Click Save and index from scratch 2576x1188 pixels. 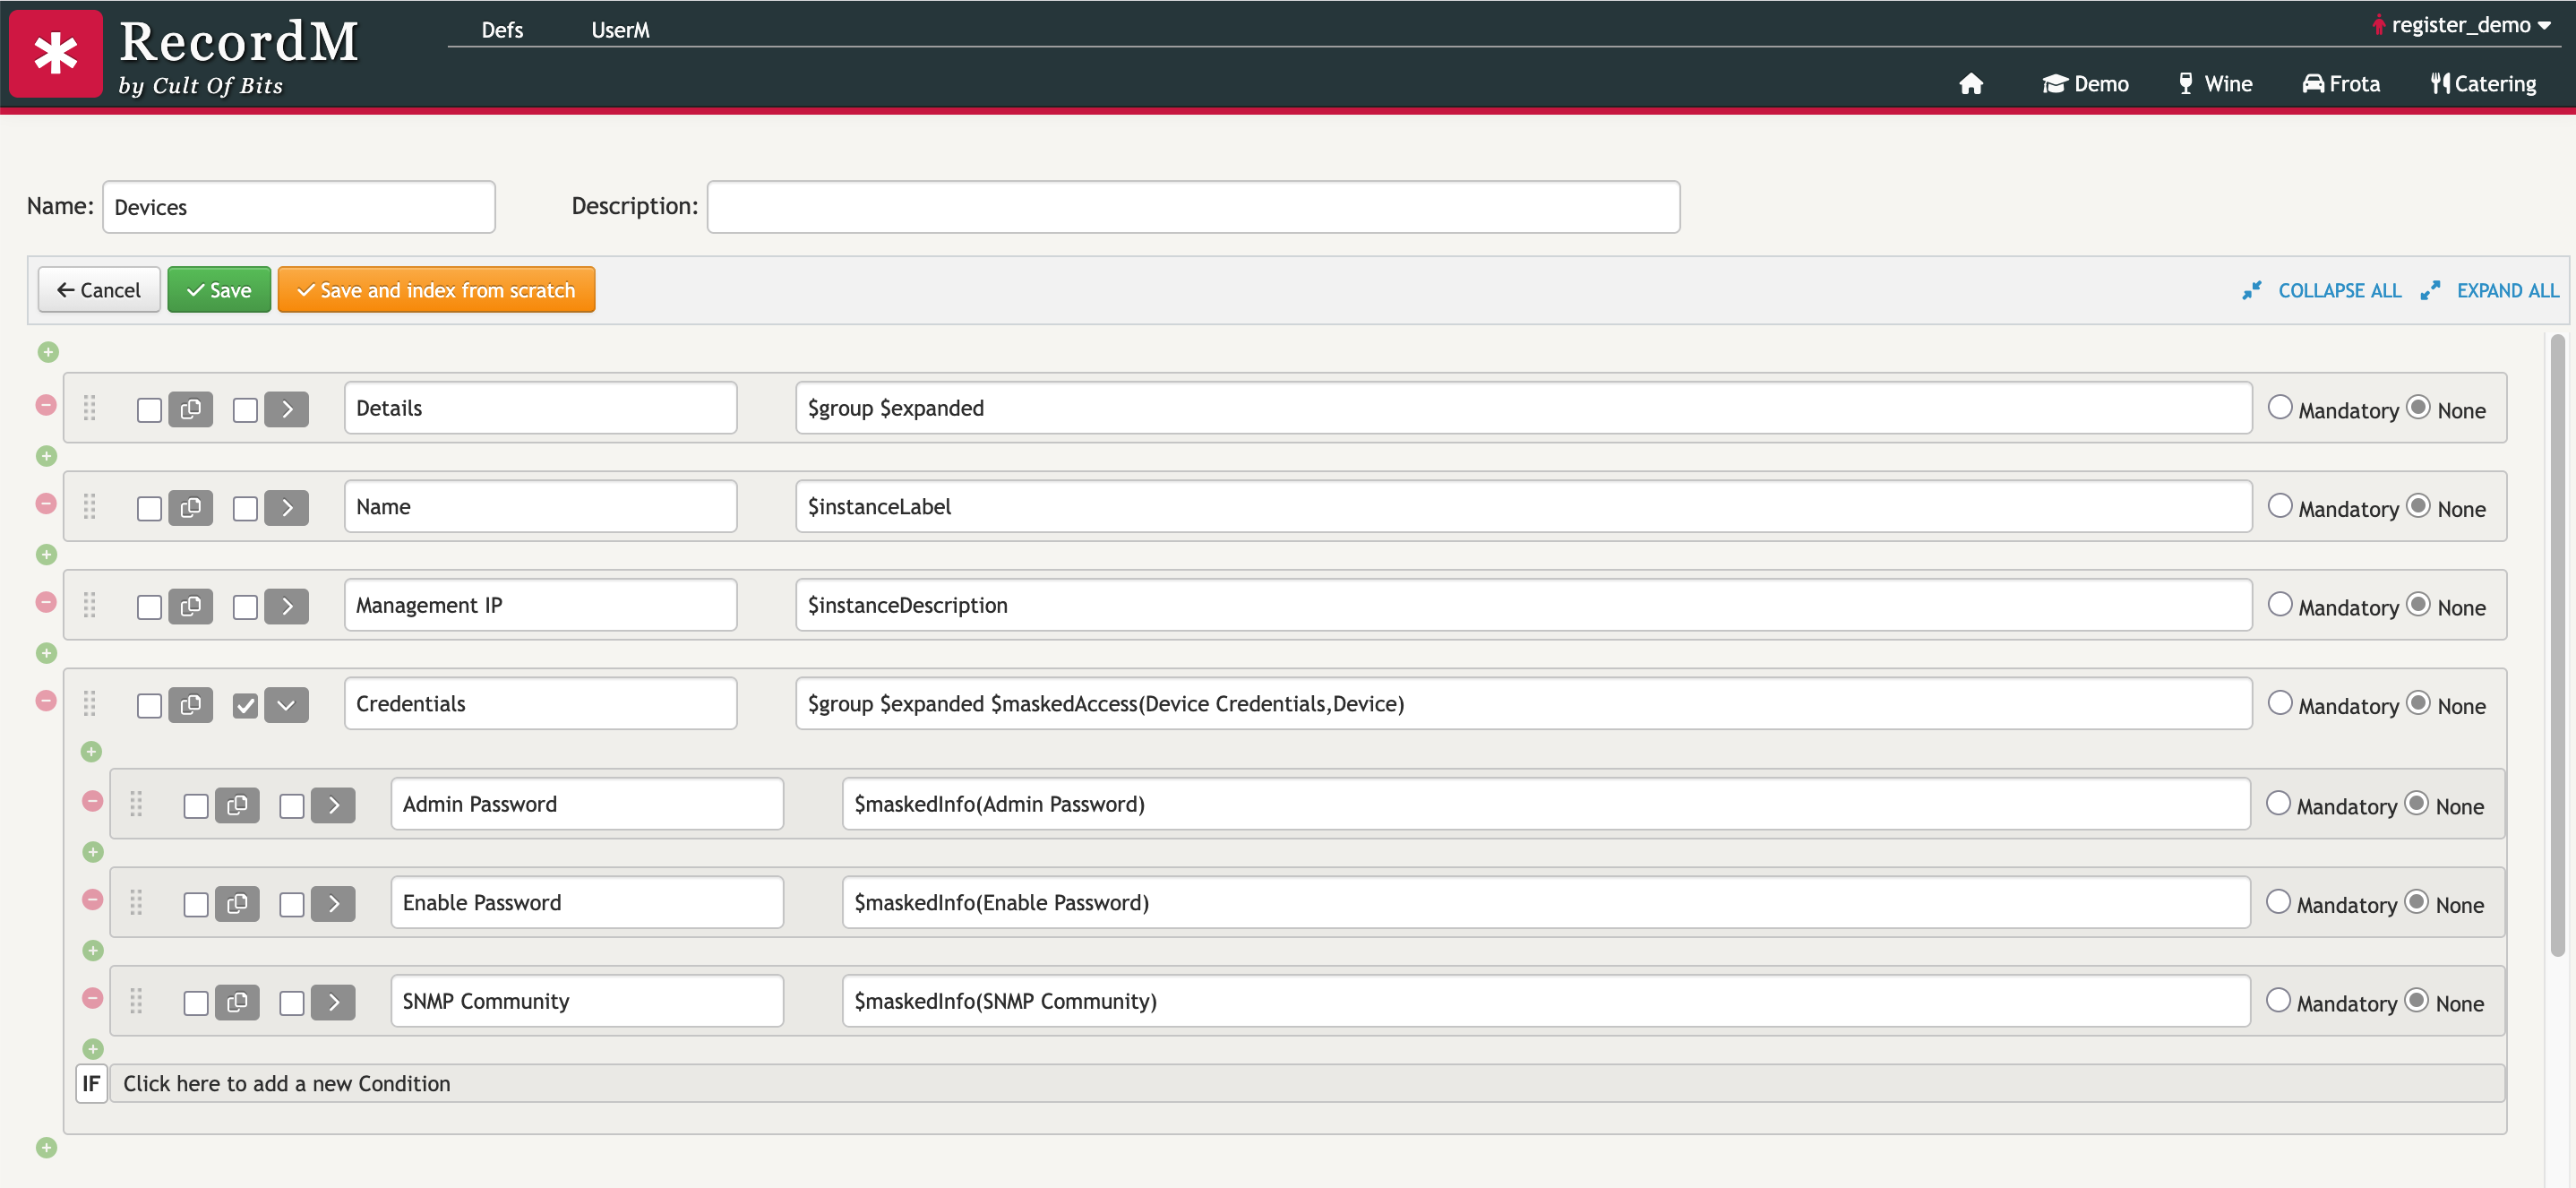pyautogui.click(x=436, y=290)
